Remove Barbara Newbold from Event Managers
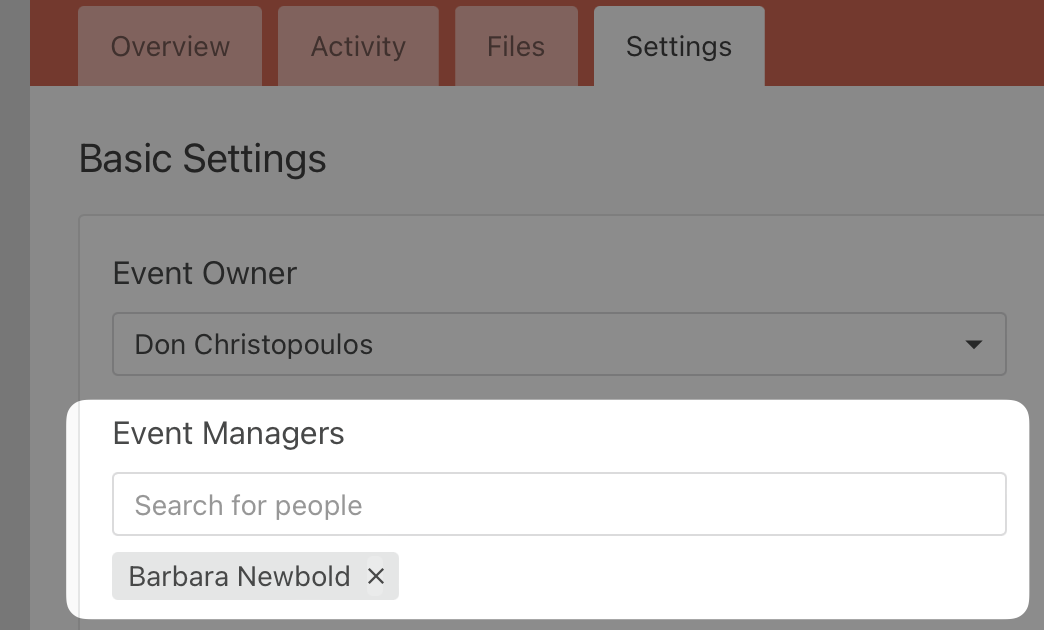This screenshot has width=1044, height=630. pyautogui.click(x=376, y=576)
